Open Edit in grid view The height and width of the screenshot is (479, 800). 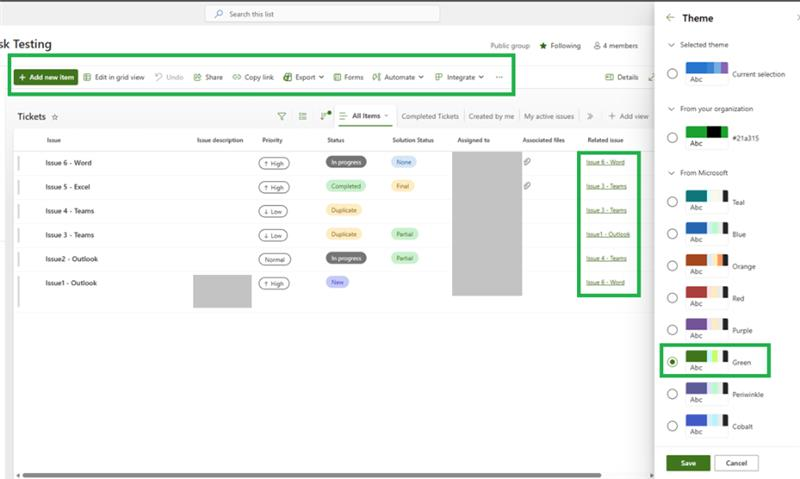(114, 77)
